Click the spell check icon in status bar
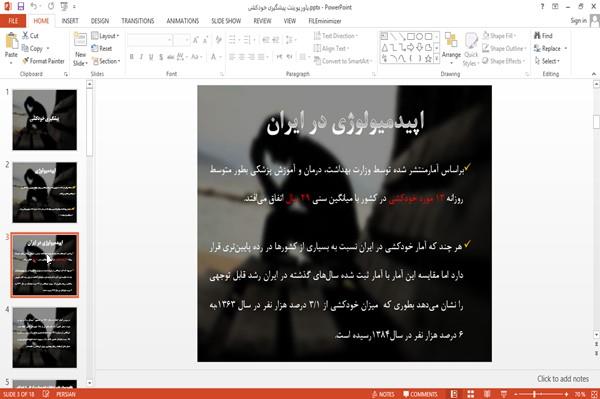The height and width of the screenshot is (399, 600). (46, 394)
